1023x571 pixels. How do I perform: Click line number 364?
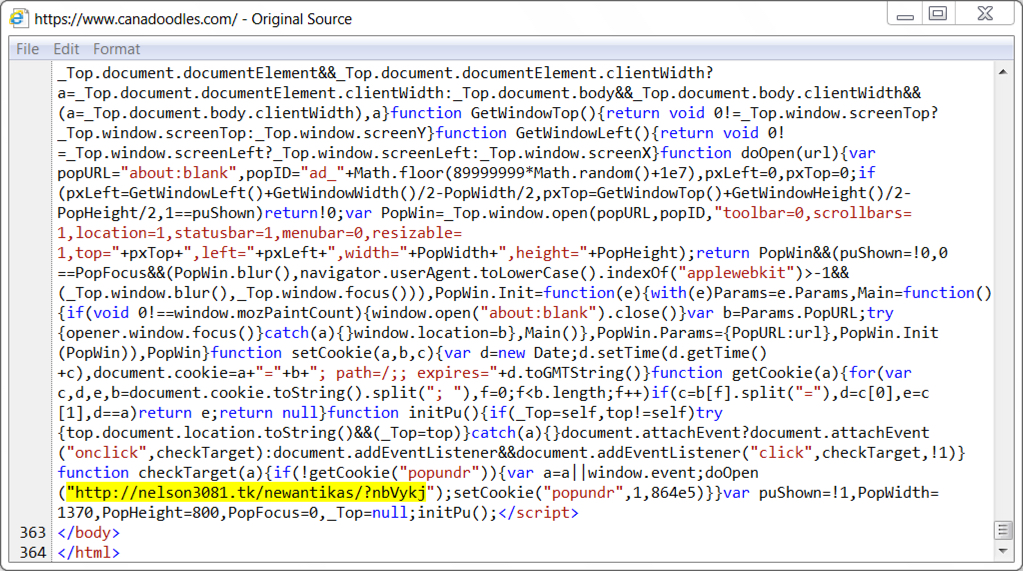coord(33,553)
